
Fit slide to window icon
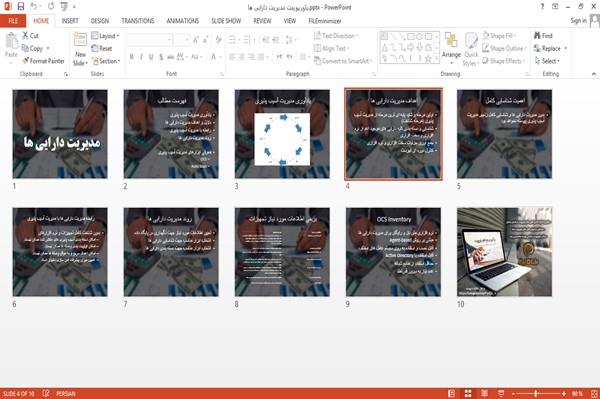click(x=594, y=393)
